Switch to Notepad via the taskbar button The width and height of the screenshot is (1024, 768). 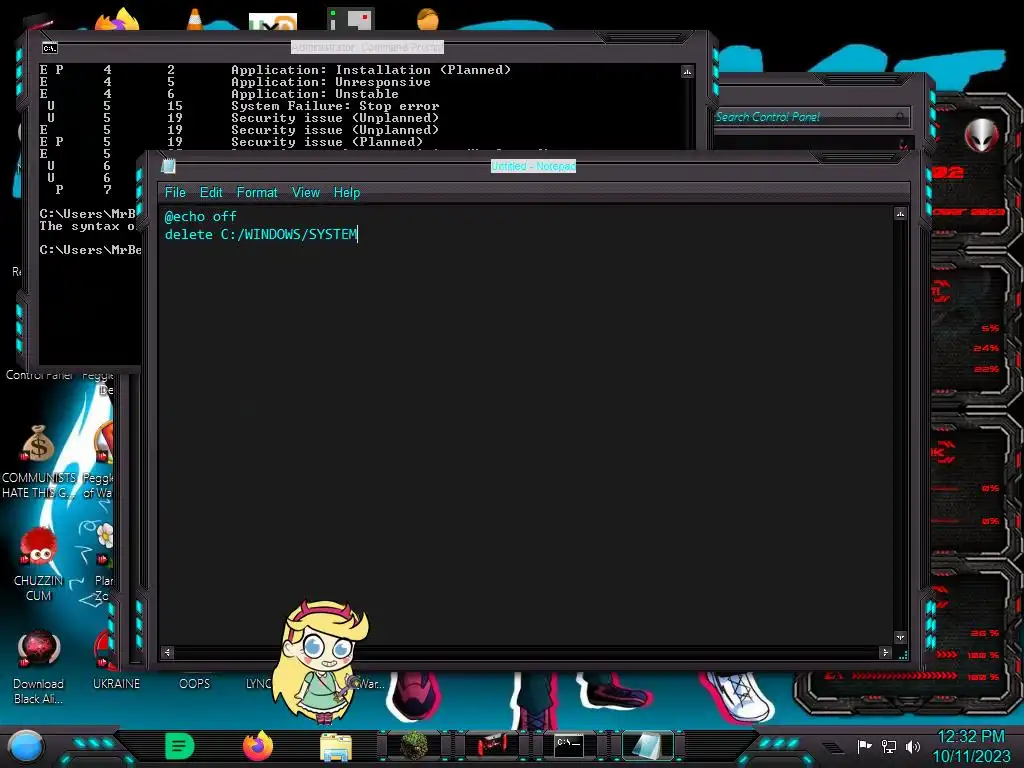tap(647, 746)
